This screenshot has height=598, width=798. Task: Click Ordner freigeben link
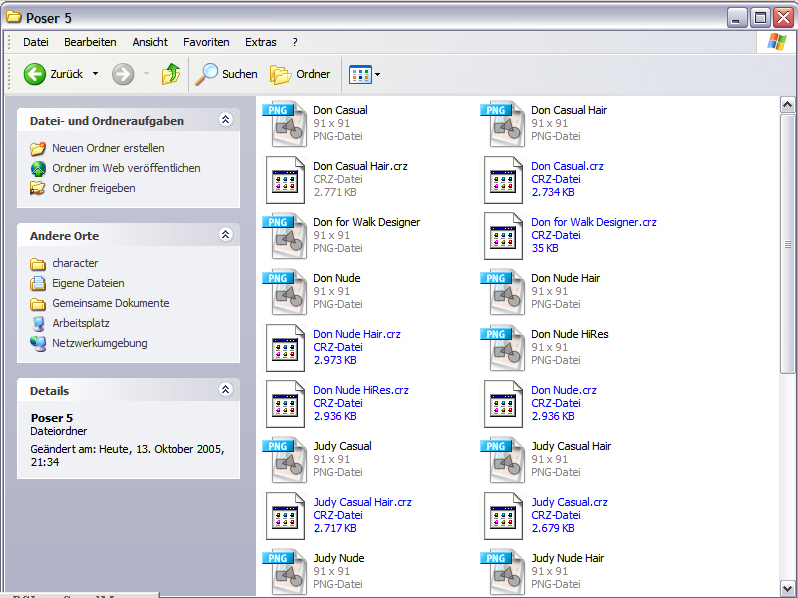coord(94,188)
